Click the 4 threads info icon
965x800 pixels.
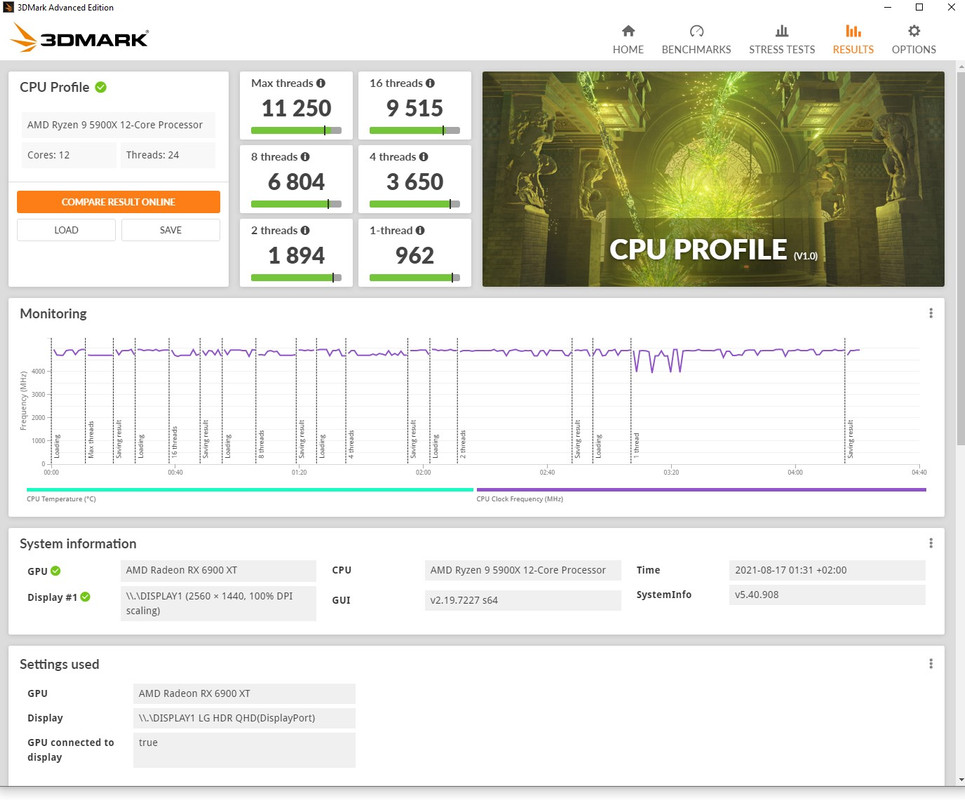tap(424, 157)
